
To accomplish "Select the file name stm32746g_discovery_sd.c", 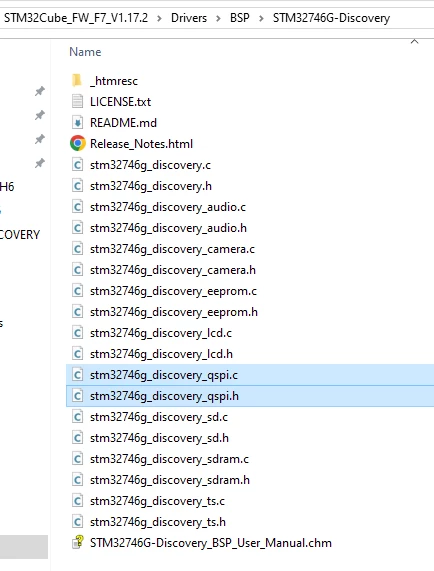I will pos(159,417).
